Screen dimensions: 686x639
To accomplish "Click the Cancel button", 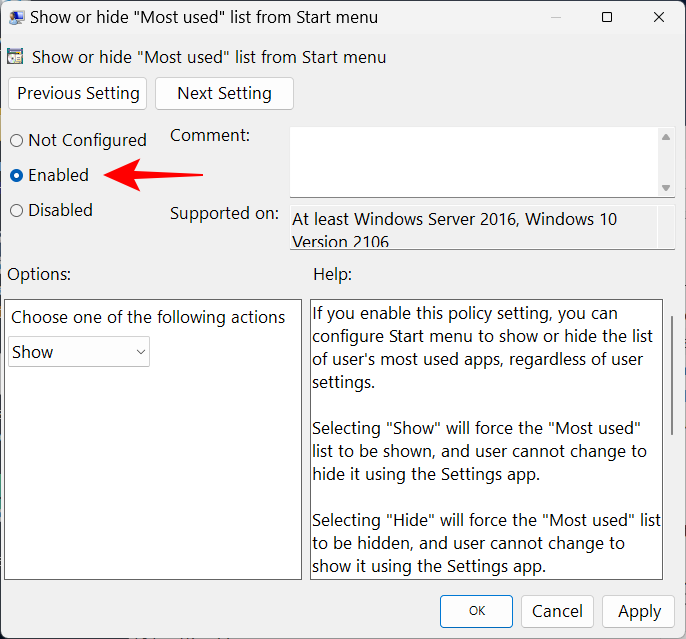I will tap(557, 611).
